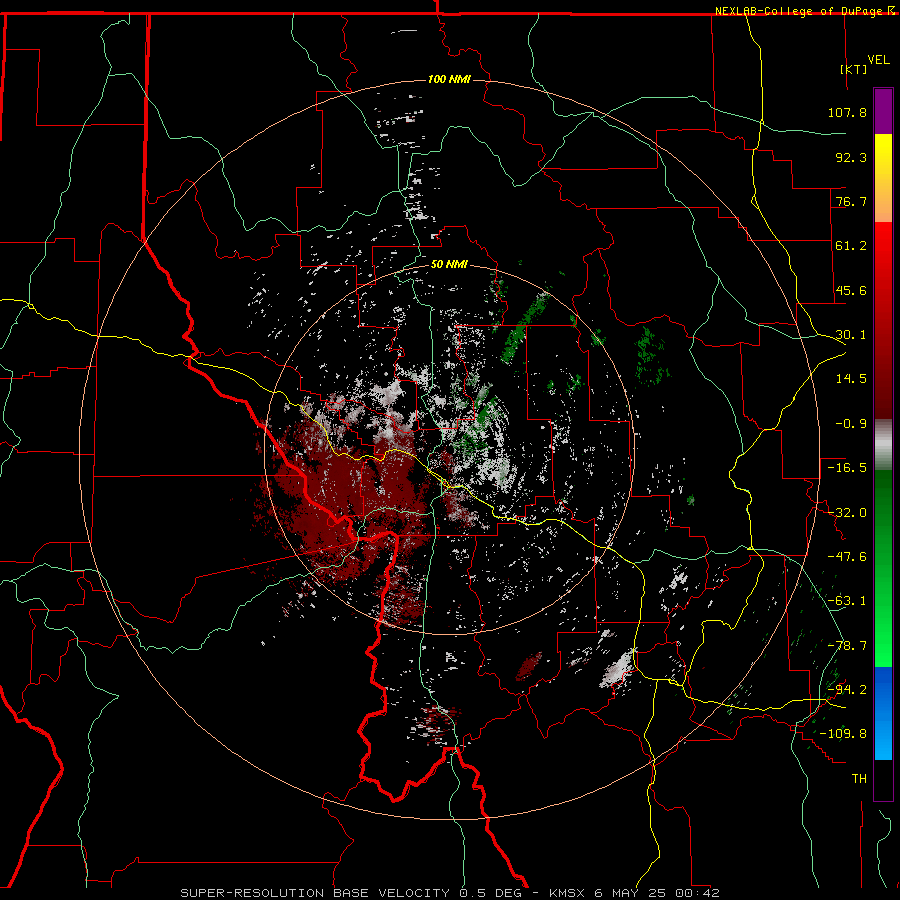Click the TH threshold label in legend
The width and height of the screenshot is (900, 900).
(x=859, y=779)
